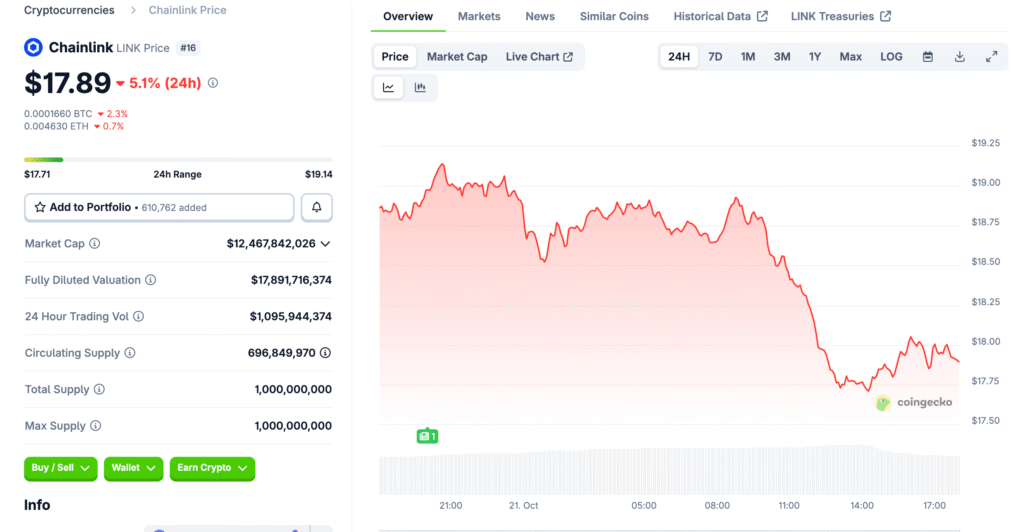Screen dimensions: 1024x532
Task: Open the Similar Coins tab
Action: coord(614,16)
